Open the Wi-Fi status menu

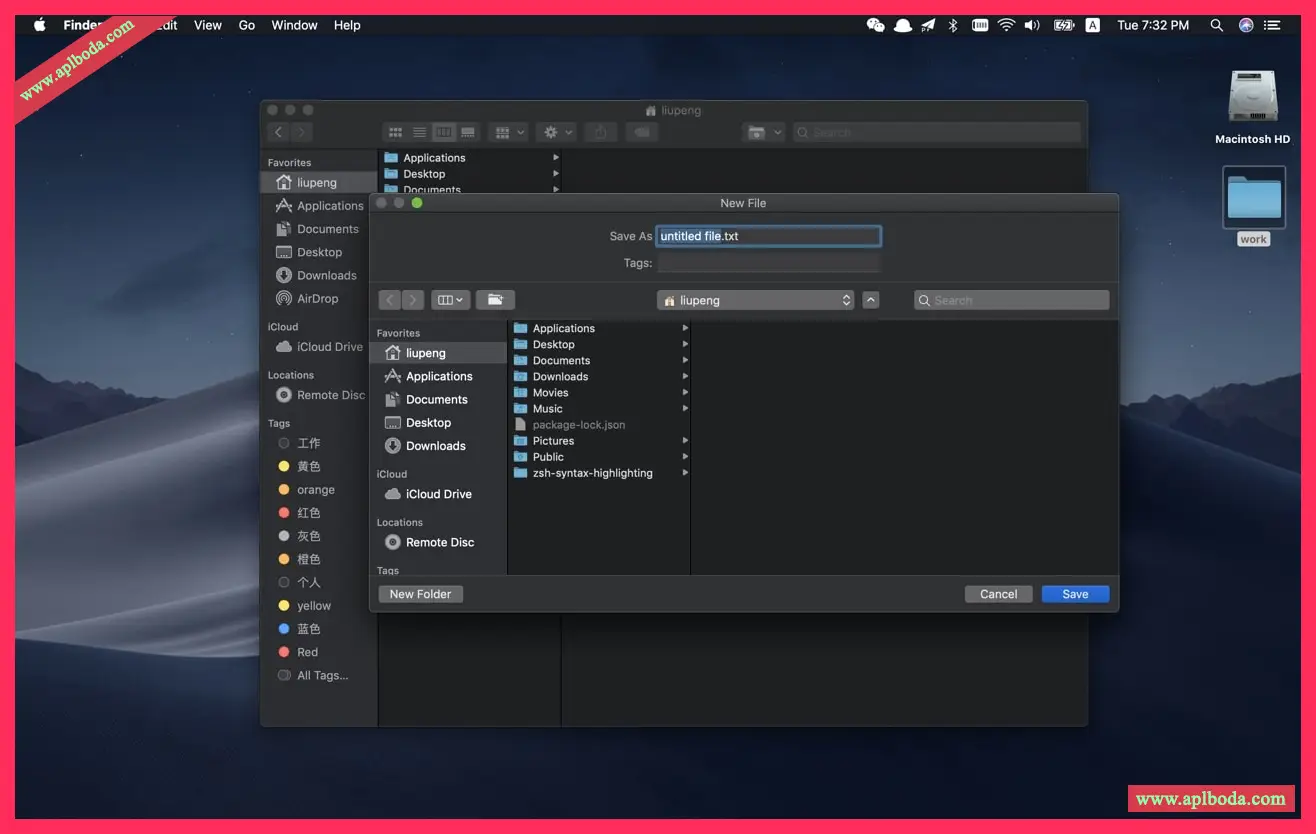click(x=1006, y=25)
